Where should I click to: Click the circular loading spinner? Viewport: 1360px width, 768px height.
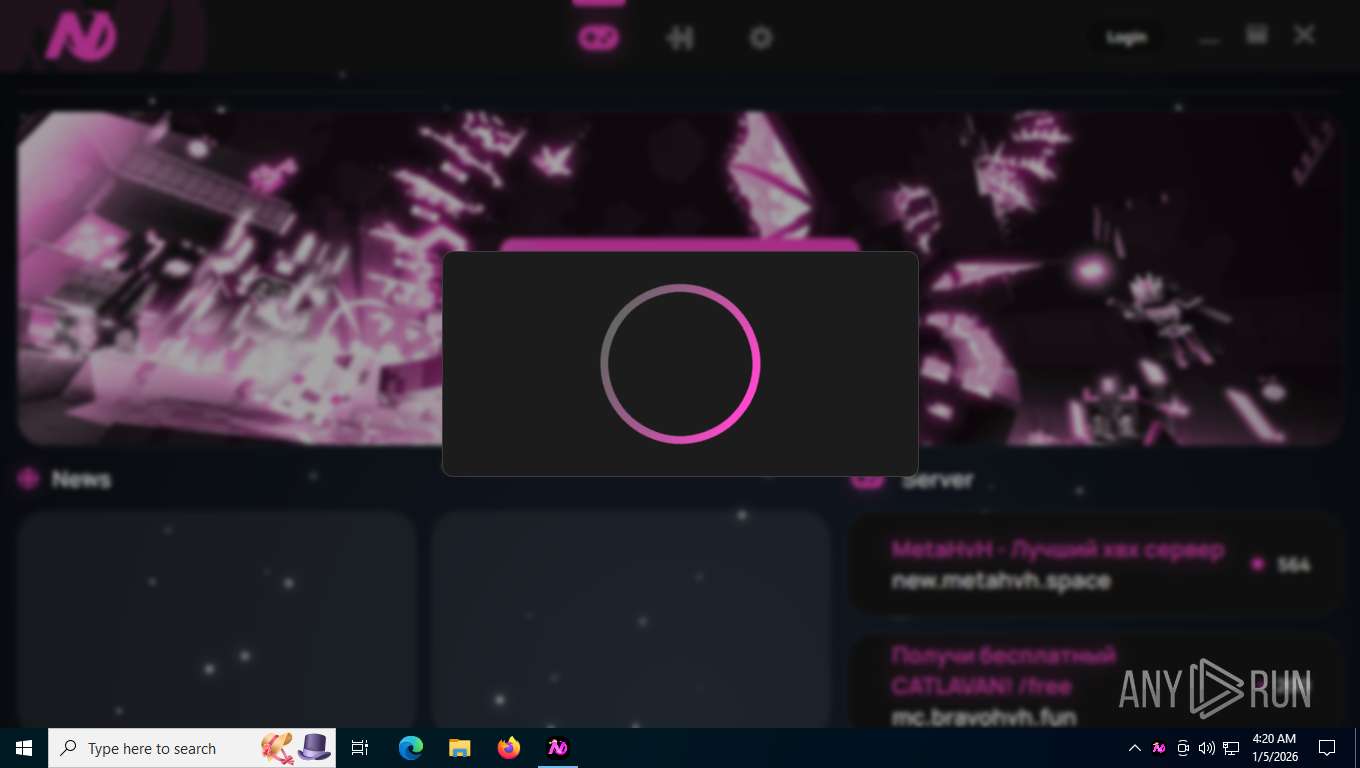coord(680,363)
